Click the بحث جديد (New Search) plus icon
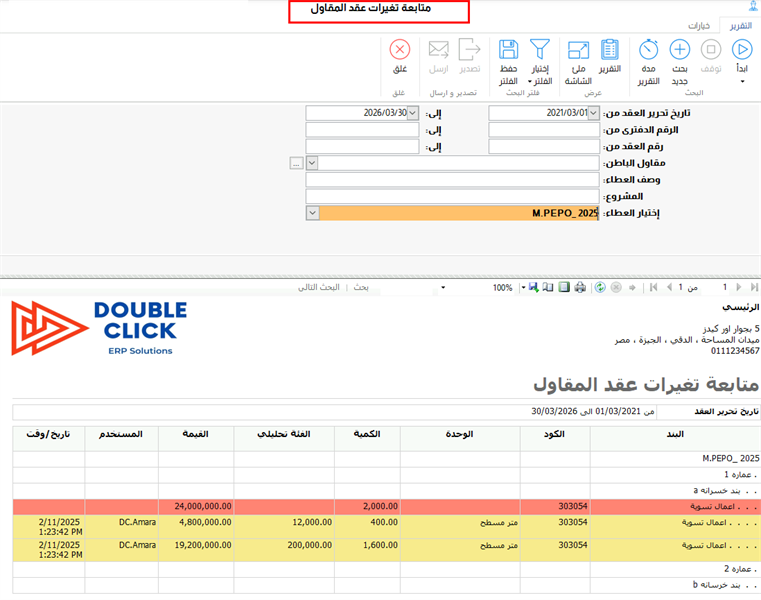Screen dimensions: 761x600 (x=679, y=50)
